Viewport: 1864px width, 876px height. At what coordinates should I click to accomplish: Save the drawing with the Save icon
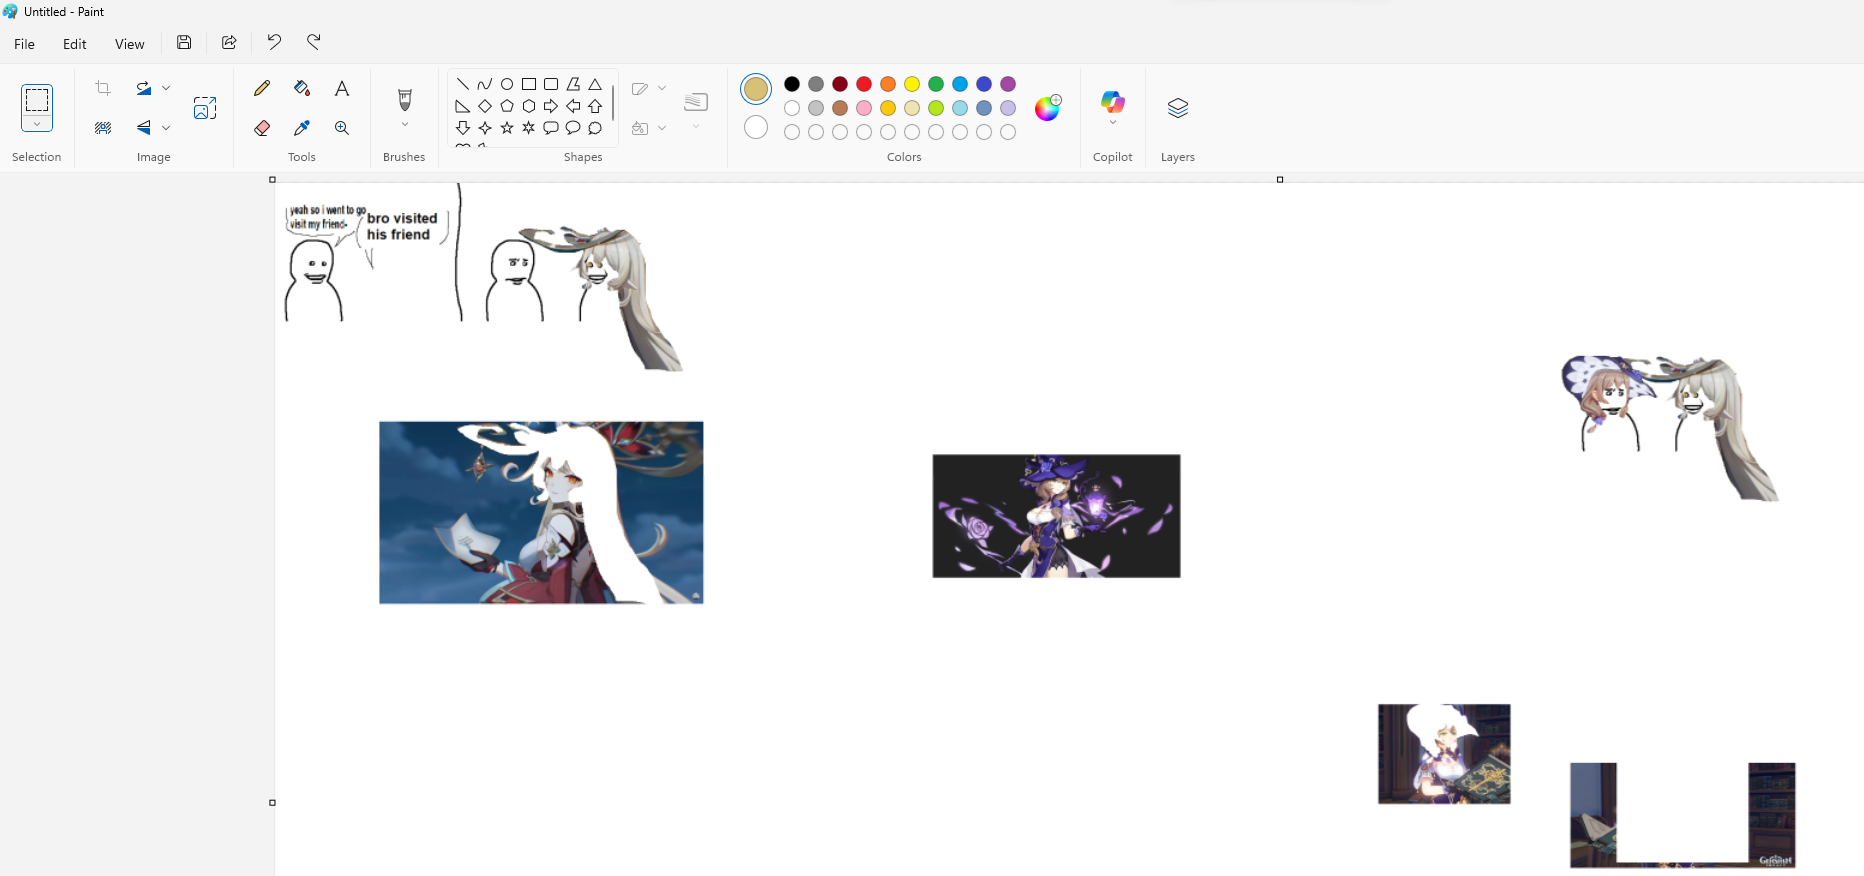point(184,42)
